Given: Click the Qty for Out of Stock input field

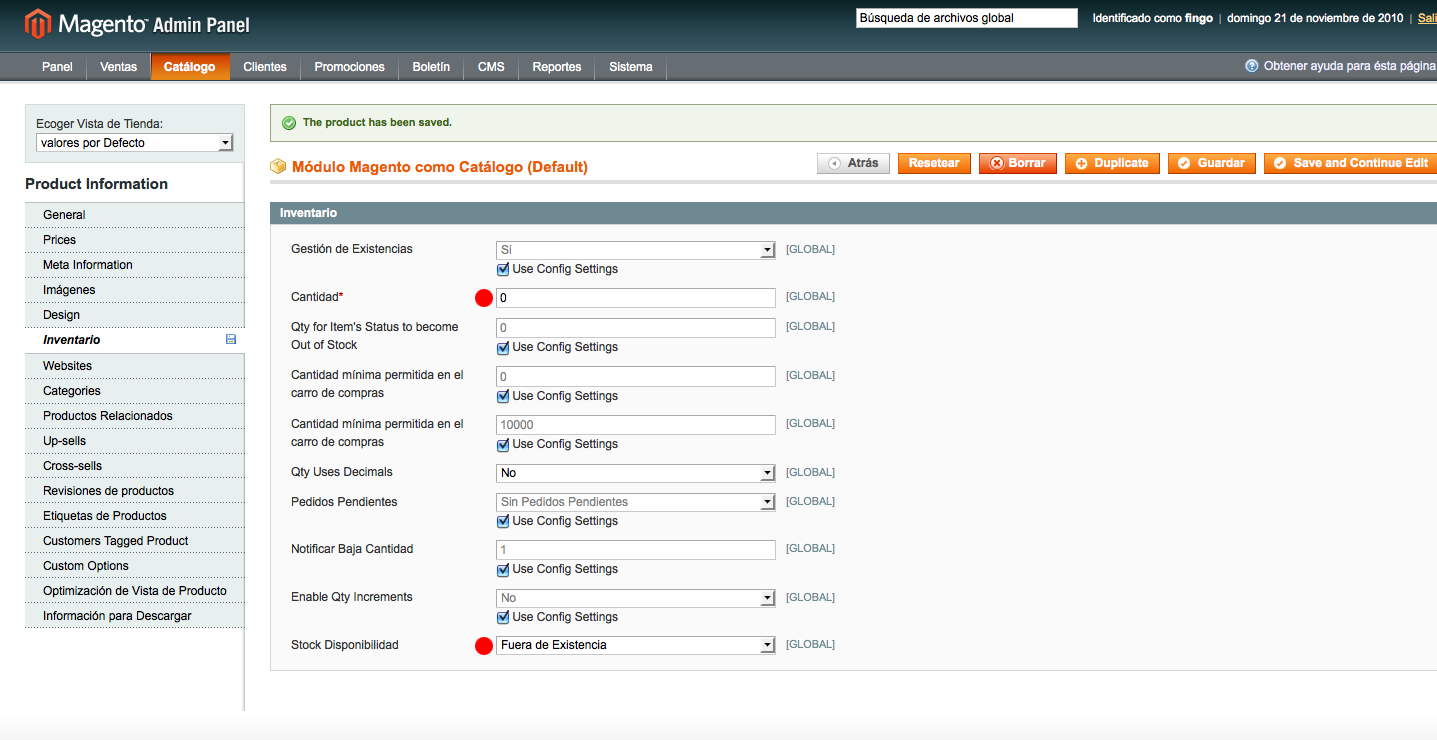Looking at the screenshot, I should point(636,328).
